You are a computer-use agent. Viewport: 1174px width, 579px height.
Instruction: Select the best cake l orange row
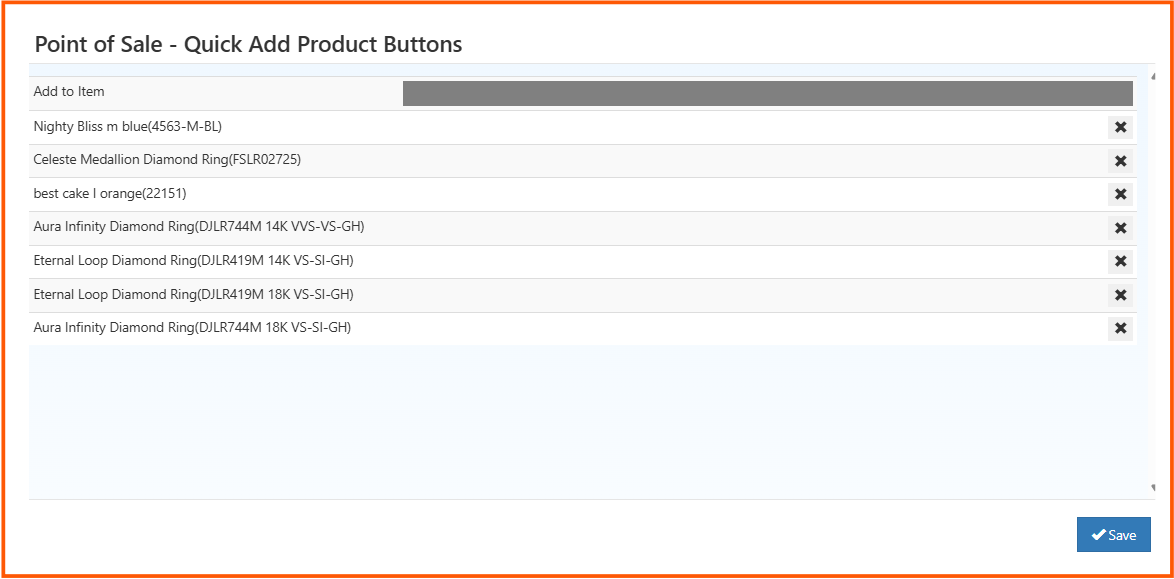pyautogui.click(x=110, y=193)
